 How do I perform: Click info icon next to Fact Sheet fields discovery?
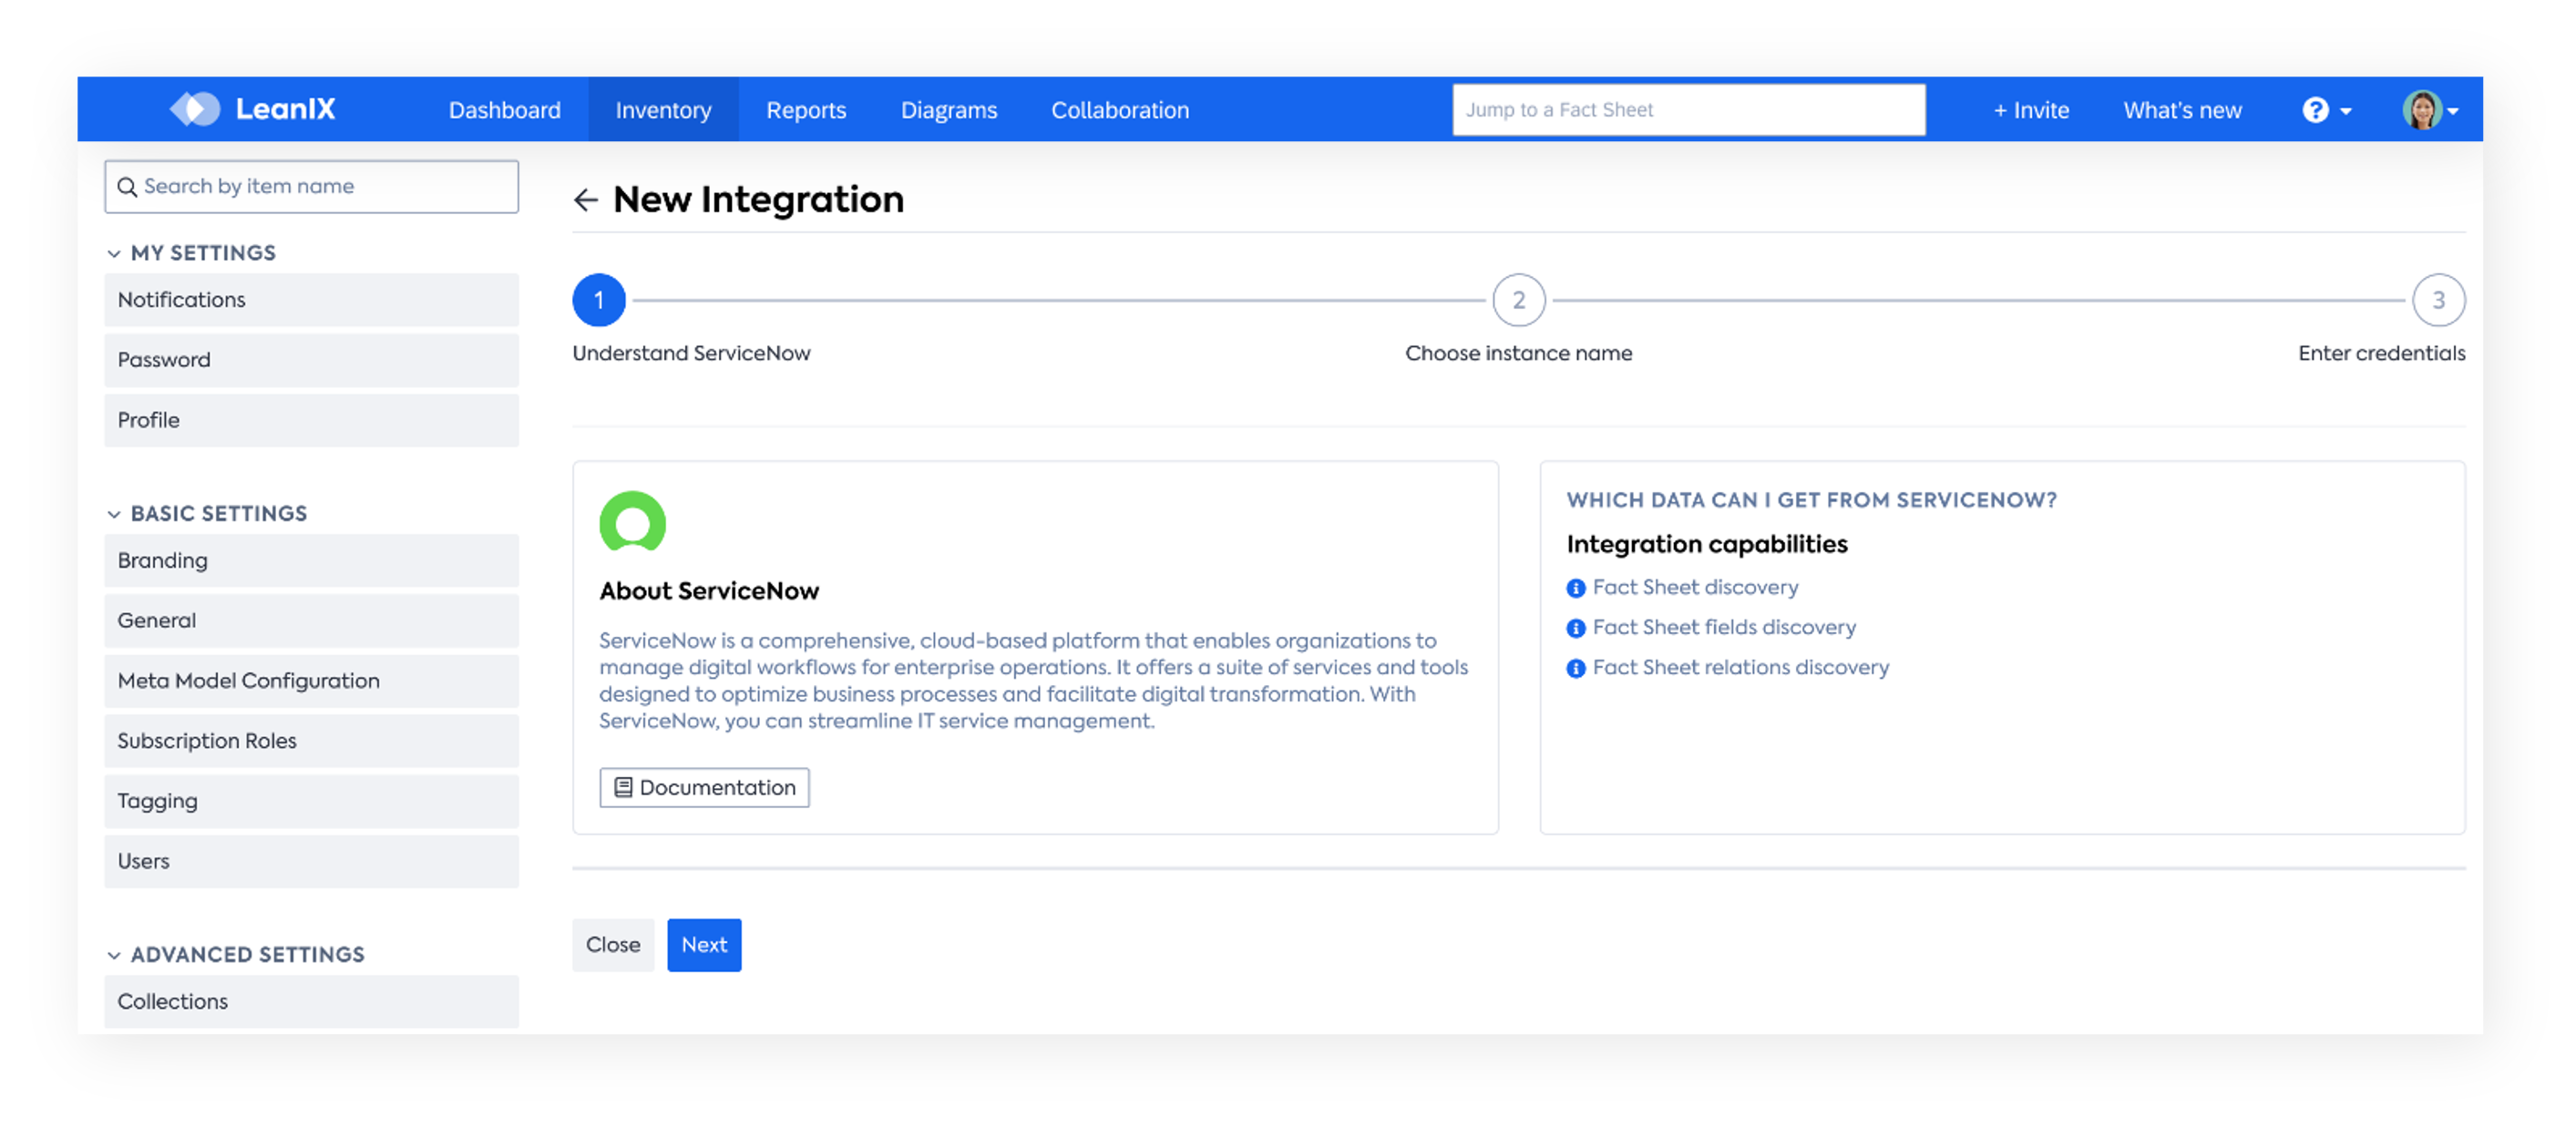[x=1576, y=628]
